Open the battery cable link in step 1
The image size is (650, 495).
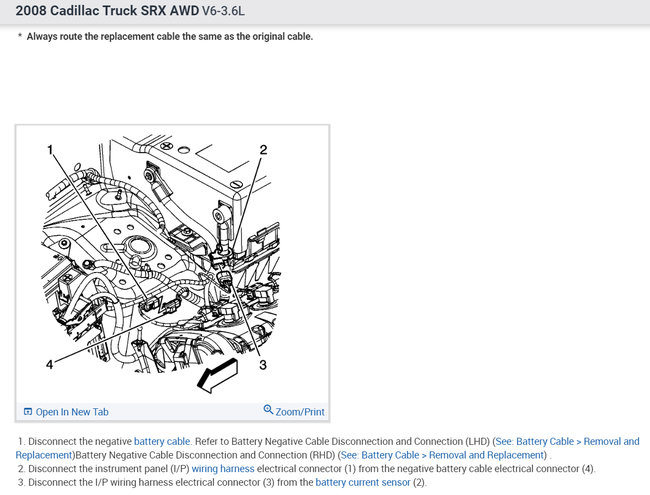click(162, 441)
